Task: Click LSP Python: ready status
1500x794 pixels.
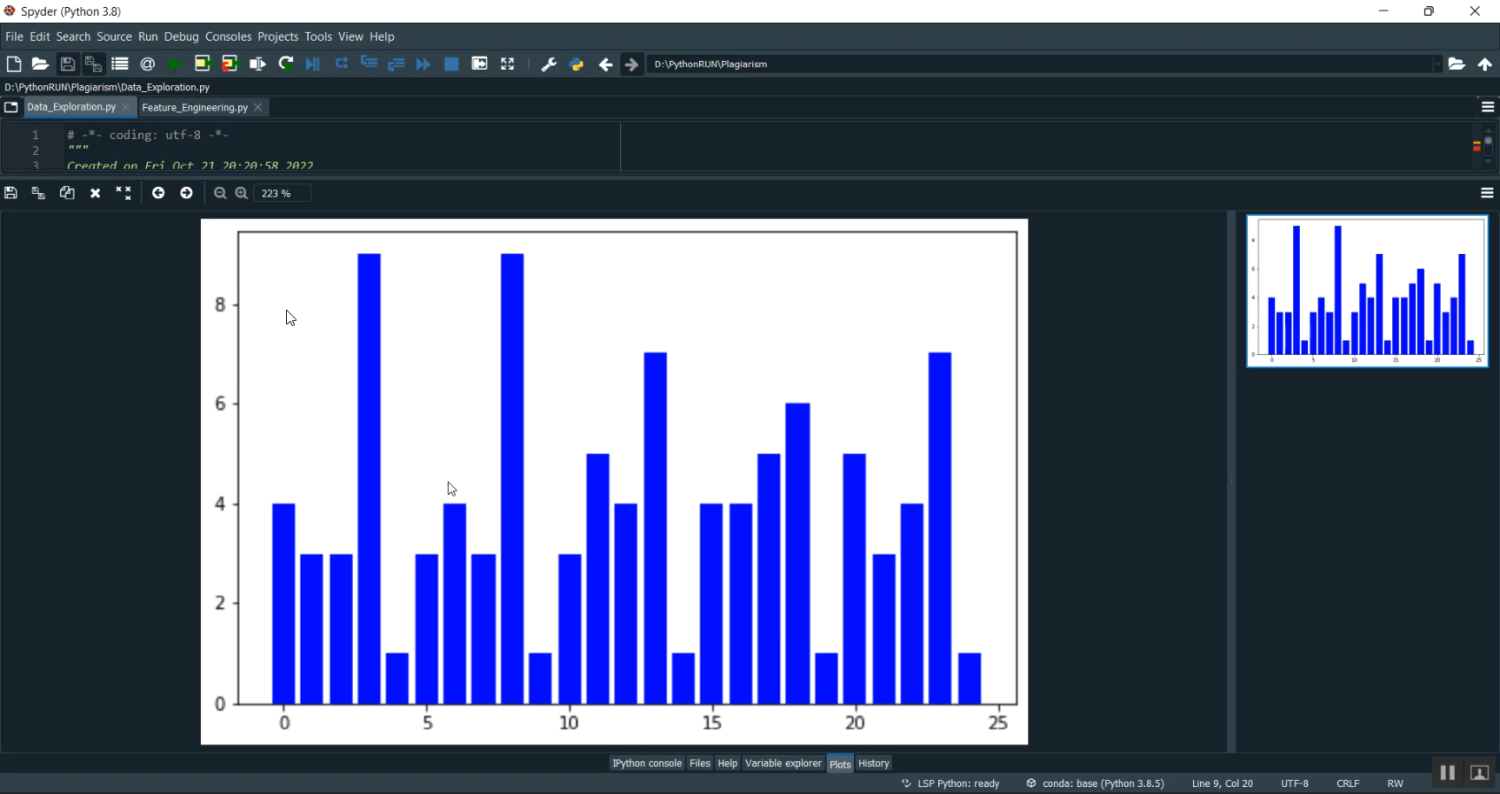Action: pyautogui.click(x=950, y=783)
